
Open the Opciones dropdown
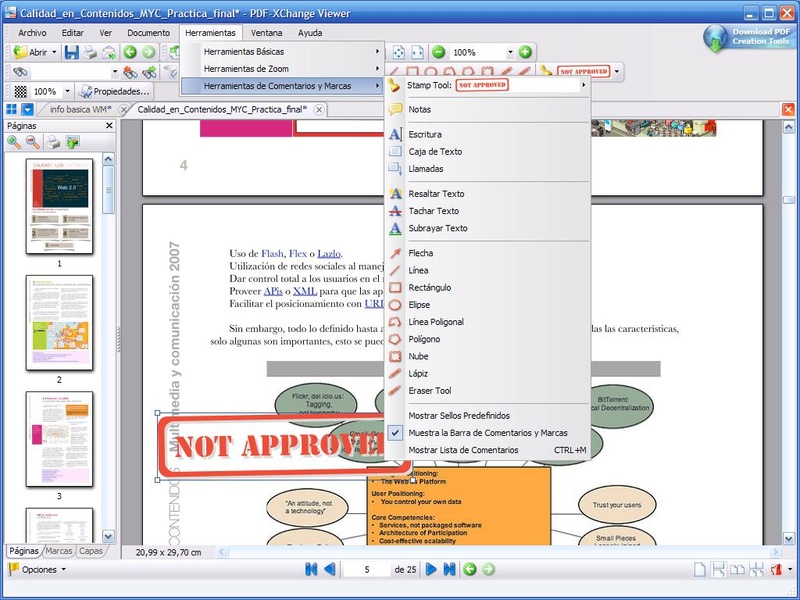38,569
